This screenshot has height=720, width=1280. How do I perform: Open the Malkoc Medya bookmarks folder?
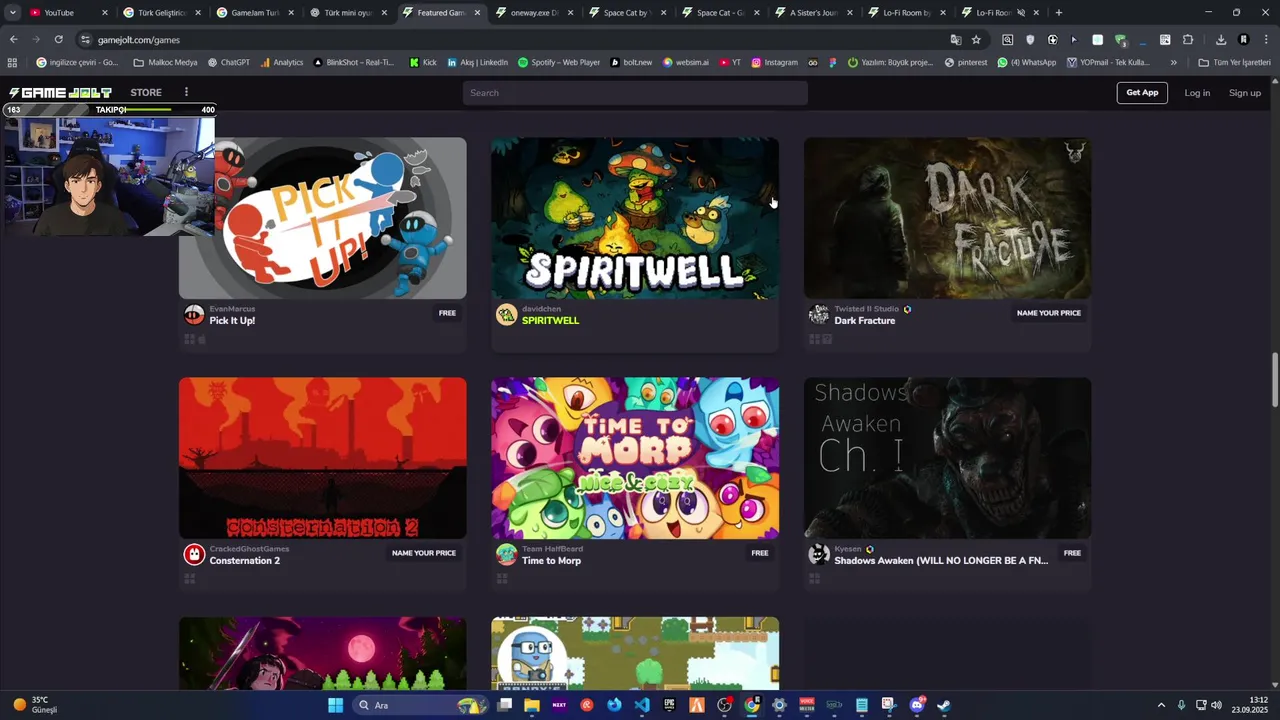click(165, 62)
